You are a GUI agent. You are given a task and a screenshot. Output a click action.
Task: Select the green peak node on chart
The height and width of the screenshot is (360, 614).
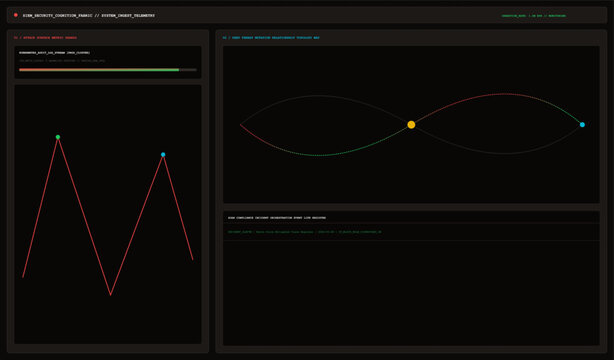(x=58, y=137)
